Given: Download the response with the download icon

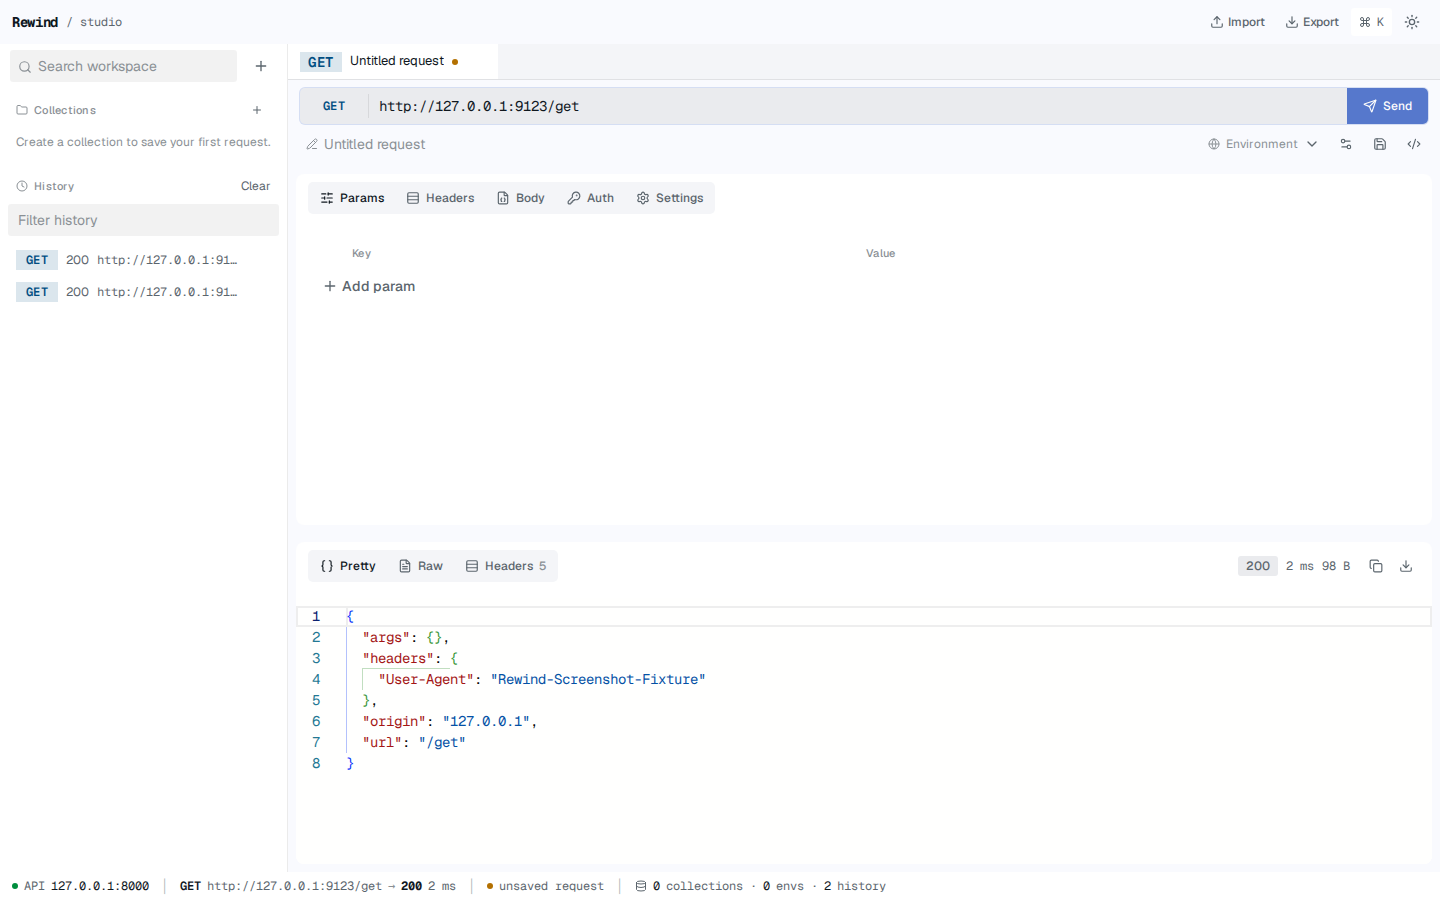Looking at the screenshot, I should [x=1406, y=566].
